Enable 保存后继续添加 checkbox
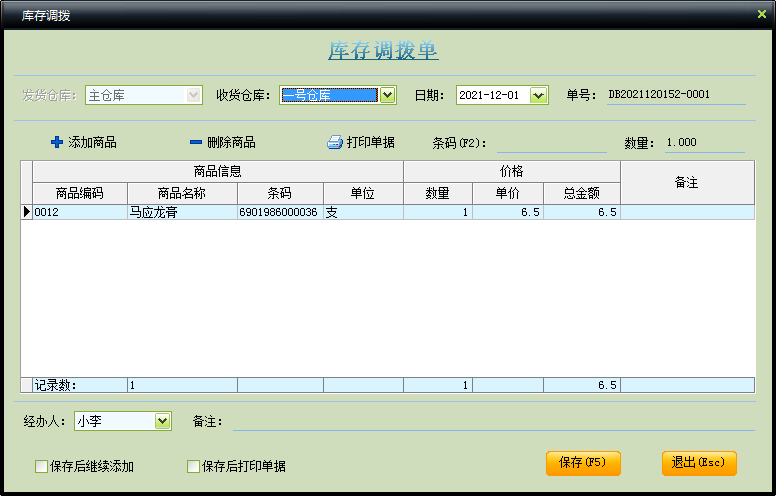Screen dimensions: 776x496 click(42, 466)
